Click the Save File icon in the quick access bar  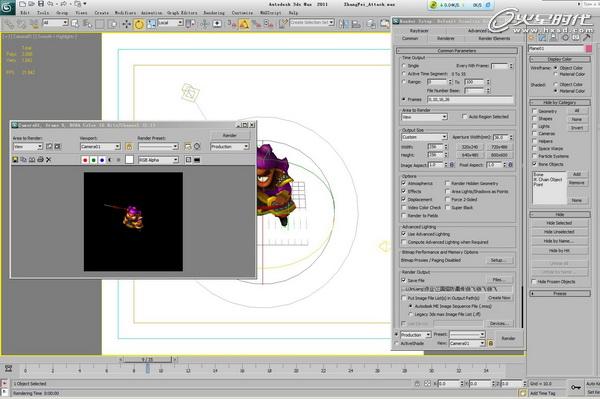(41, 4)
